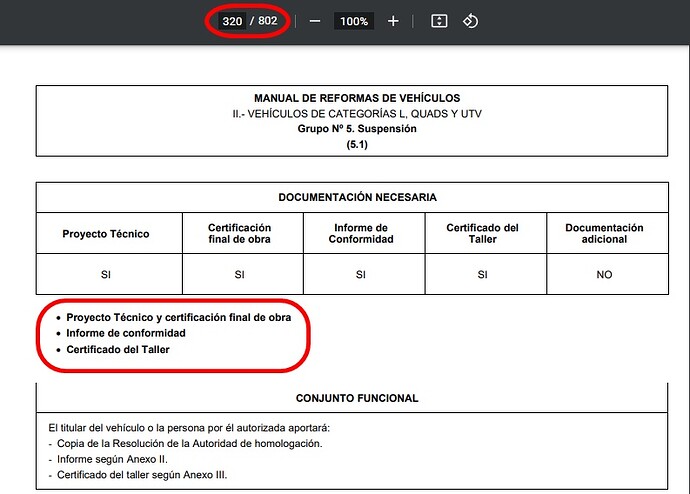Click the 'Certificado del Taller' bullet item
Screen dimensions: 690x494
118,350
